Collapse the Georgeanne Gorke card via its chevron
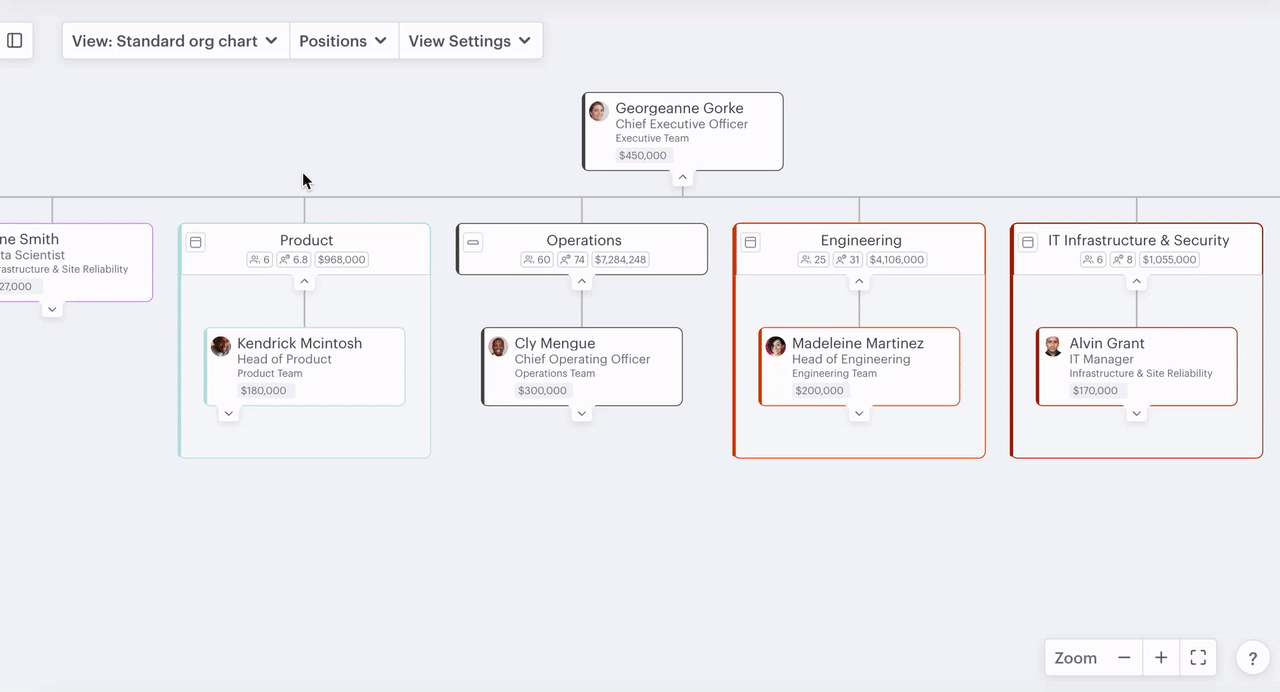1280x692 pixels. pos(682,176)
